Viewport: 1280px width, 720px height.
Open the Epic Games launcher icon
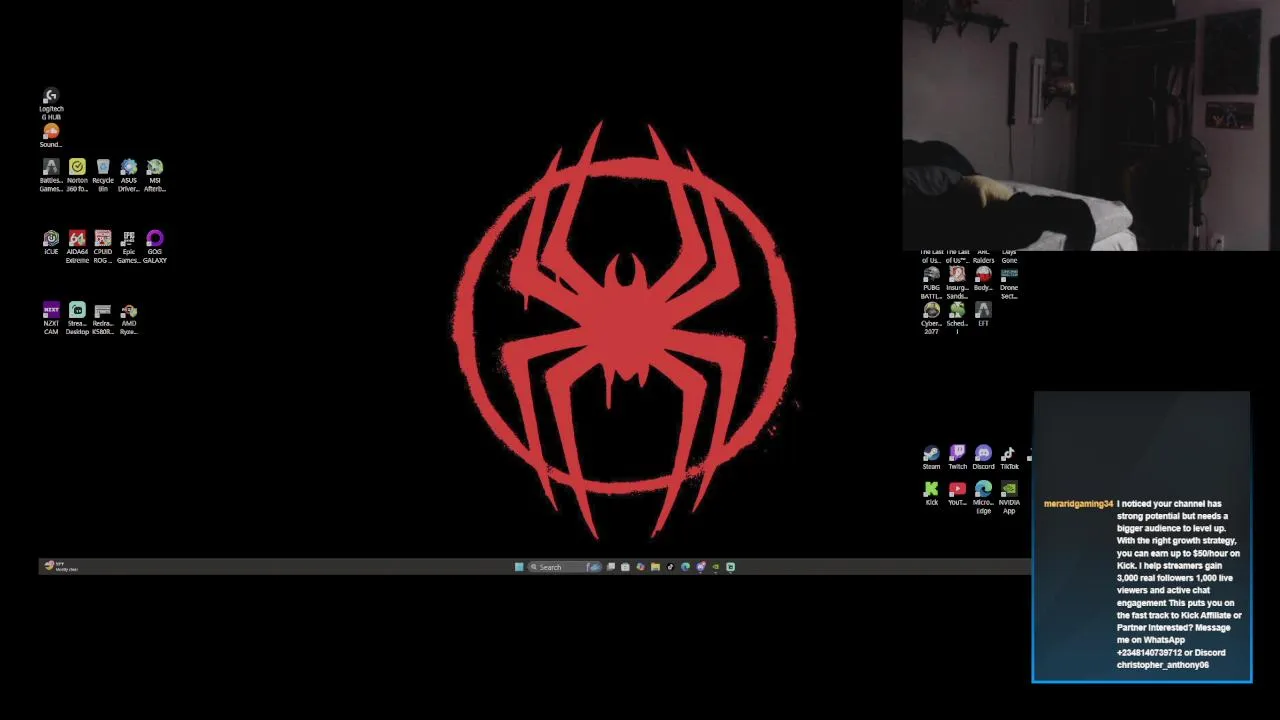tap(129, 247)
